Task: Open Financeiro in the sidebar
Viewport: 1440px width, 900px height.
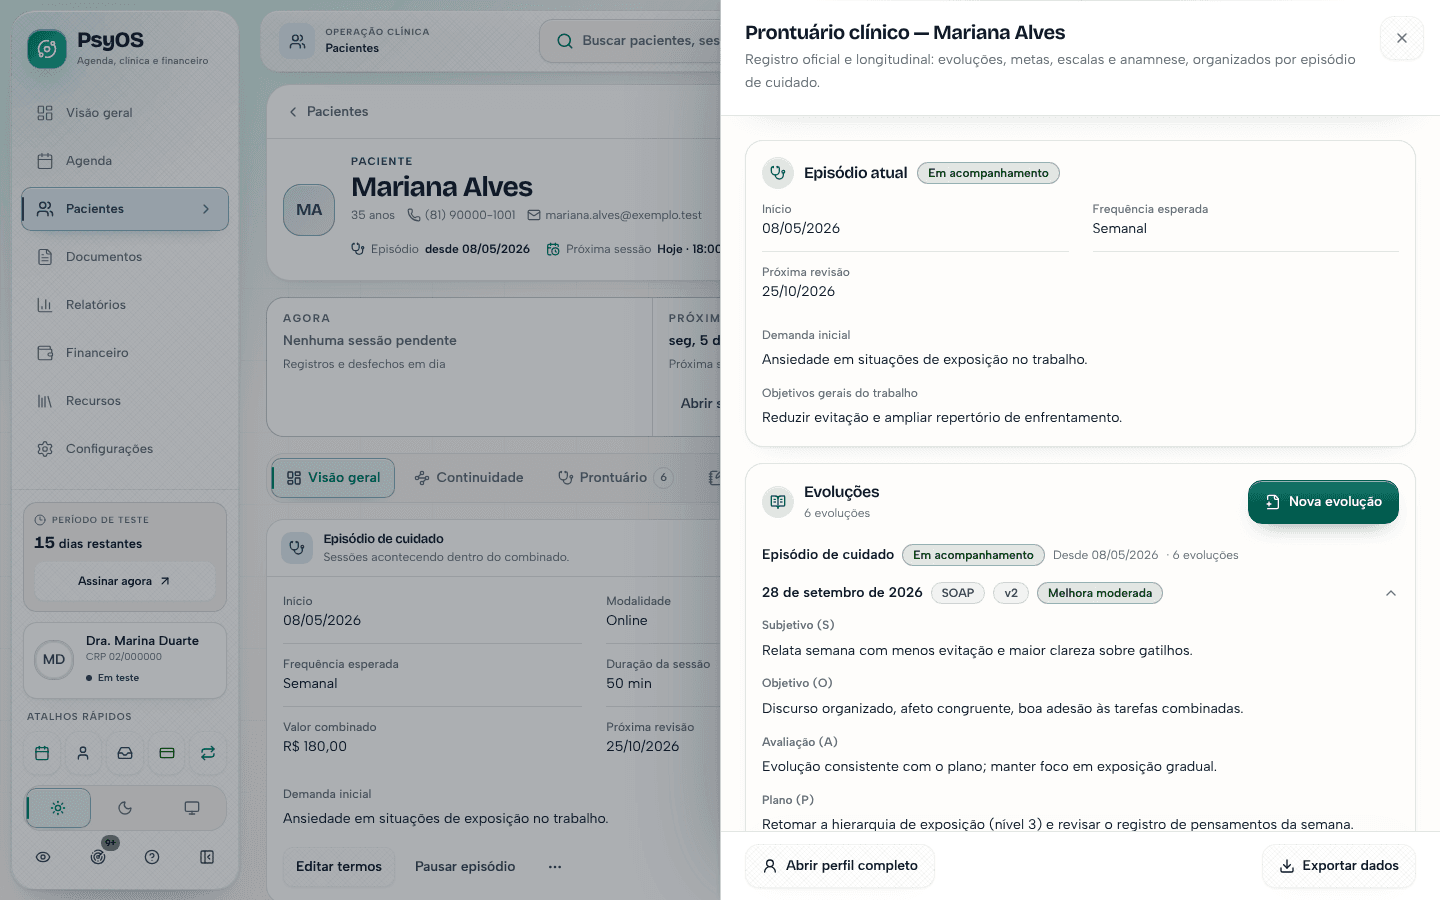Action: click(x=125, y=353)
